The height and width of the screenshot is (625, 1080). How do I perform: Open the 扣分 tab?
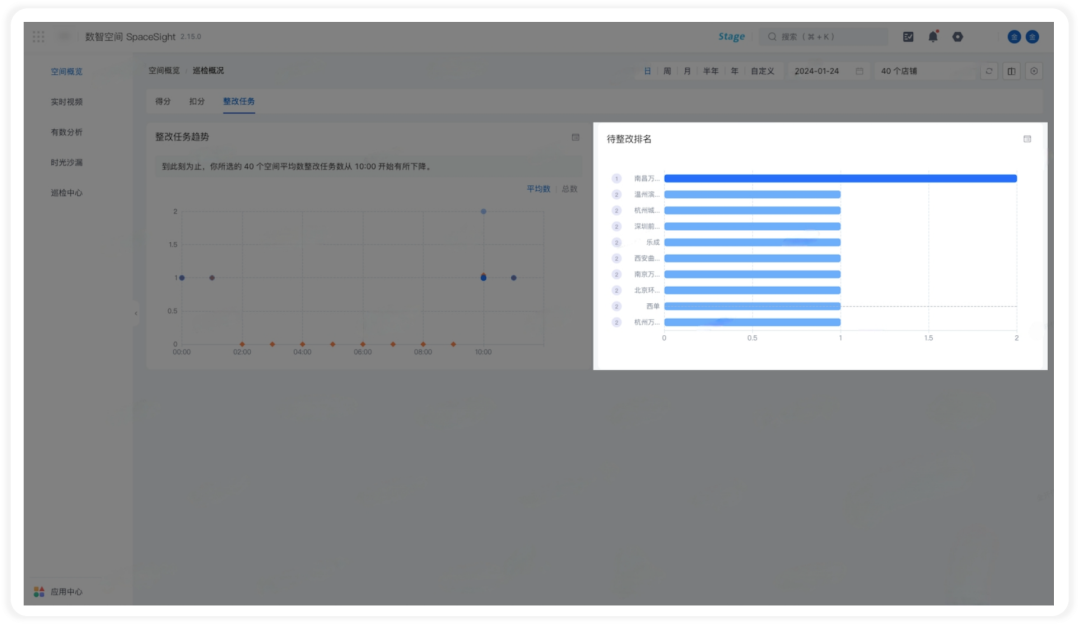point(197,101)
